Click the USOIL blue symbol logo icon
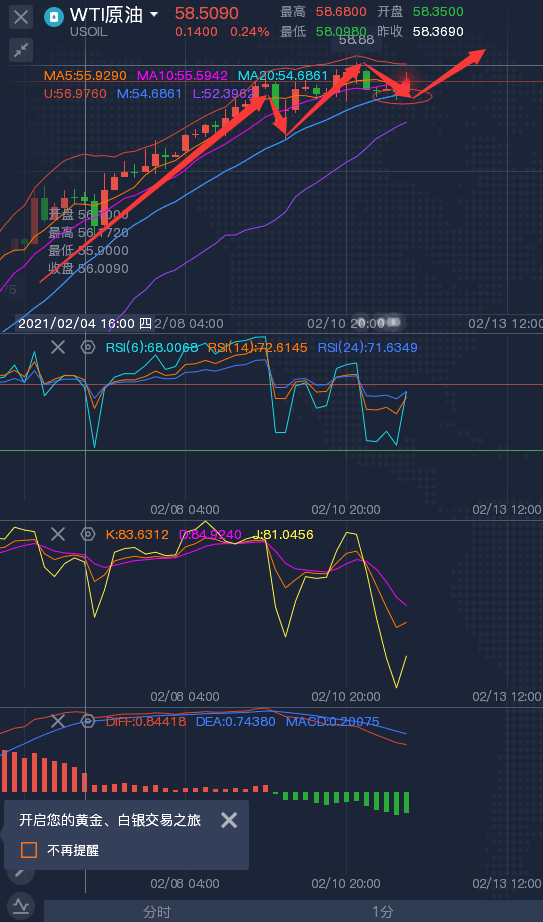543x922 pixels. point(55,17)
